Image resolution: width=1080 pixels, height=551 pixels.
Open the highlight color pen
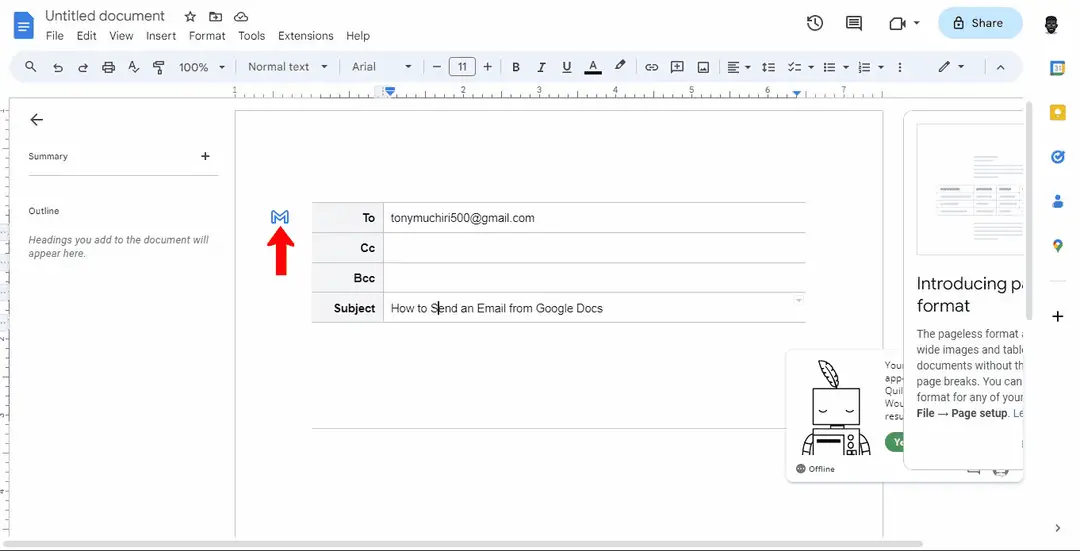pos(620,66)
